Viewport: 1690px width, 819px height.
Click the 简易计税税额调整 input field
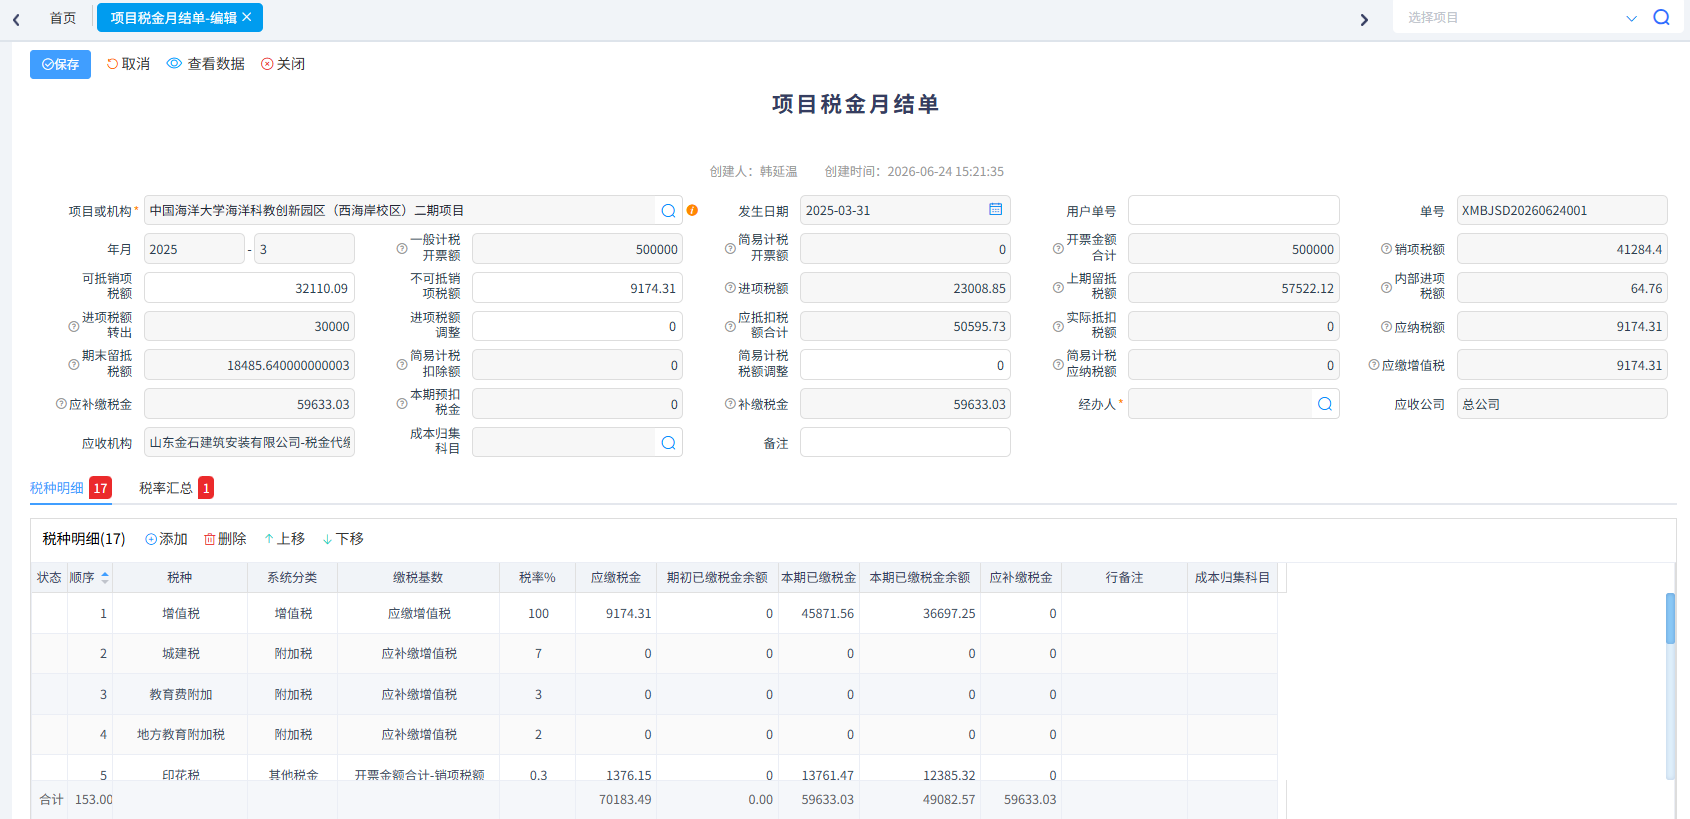[905, 365]
